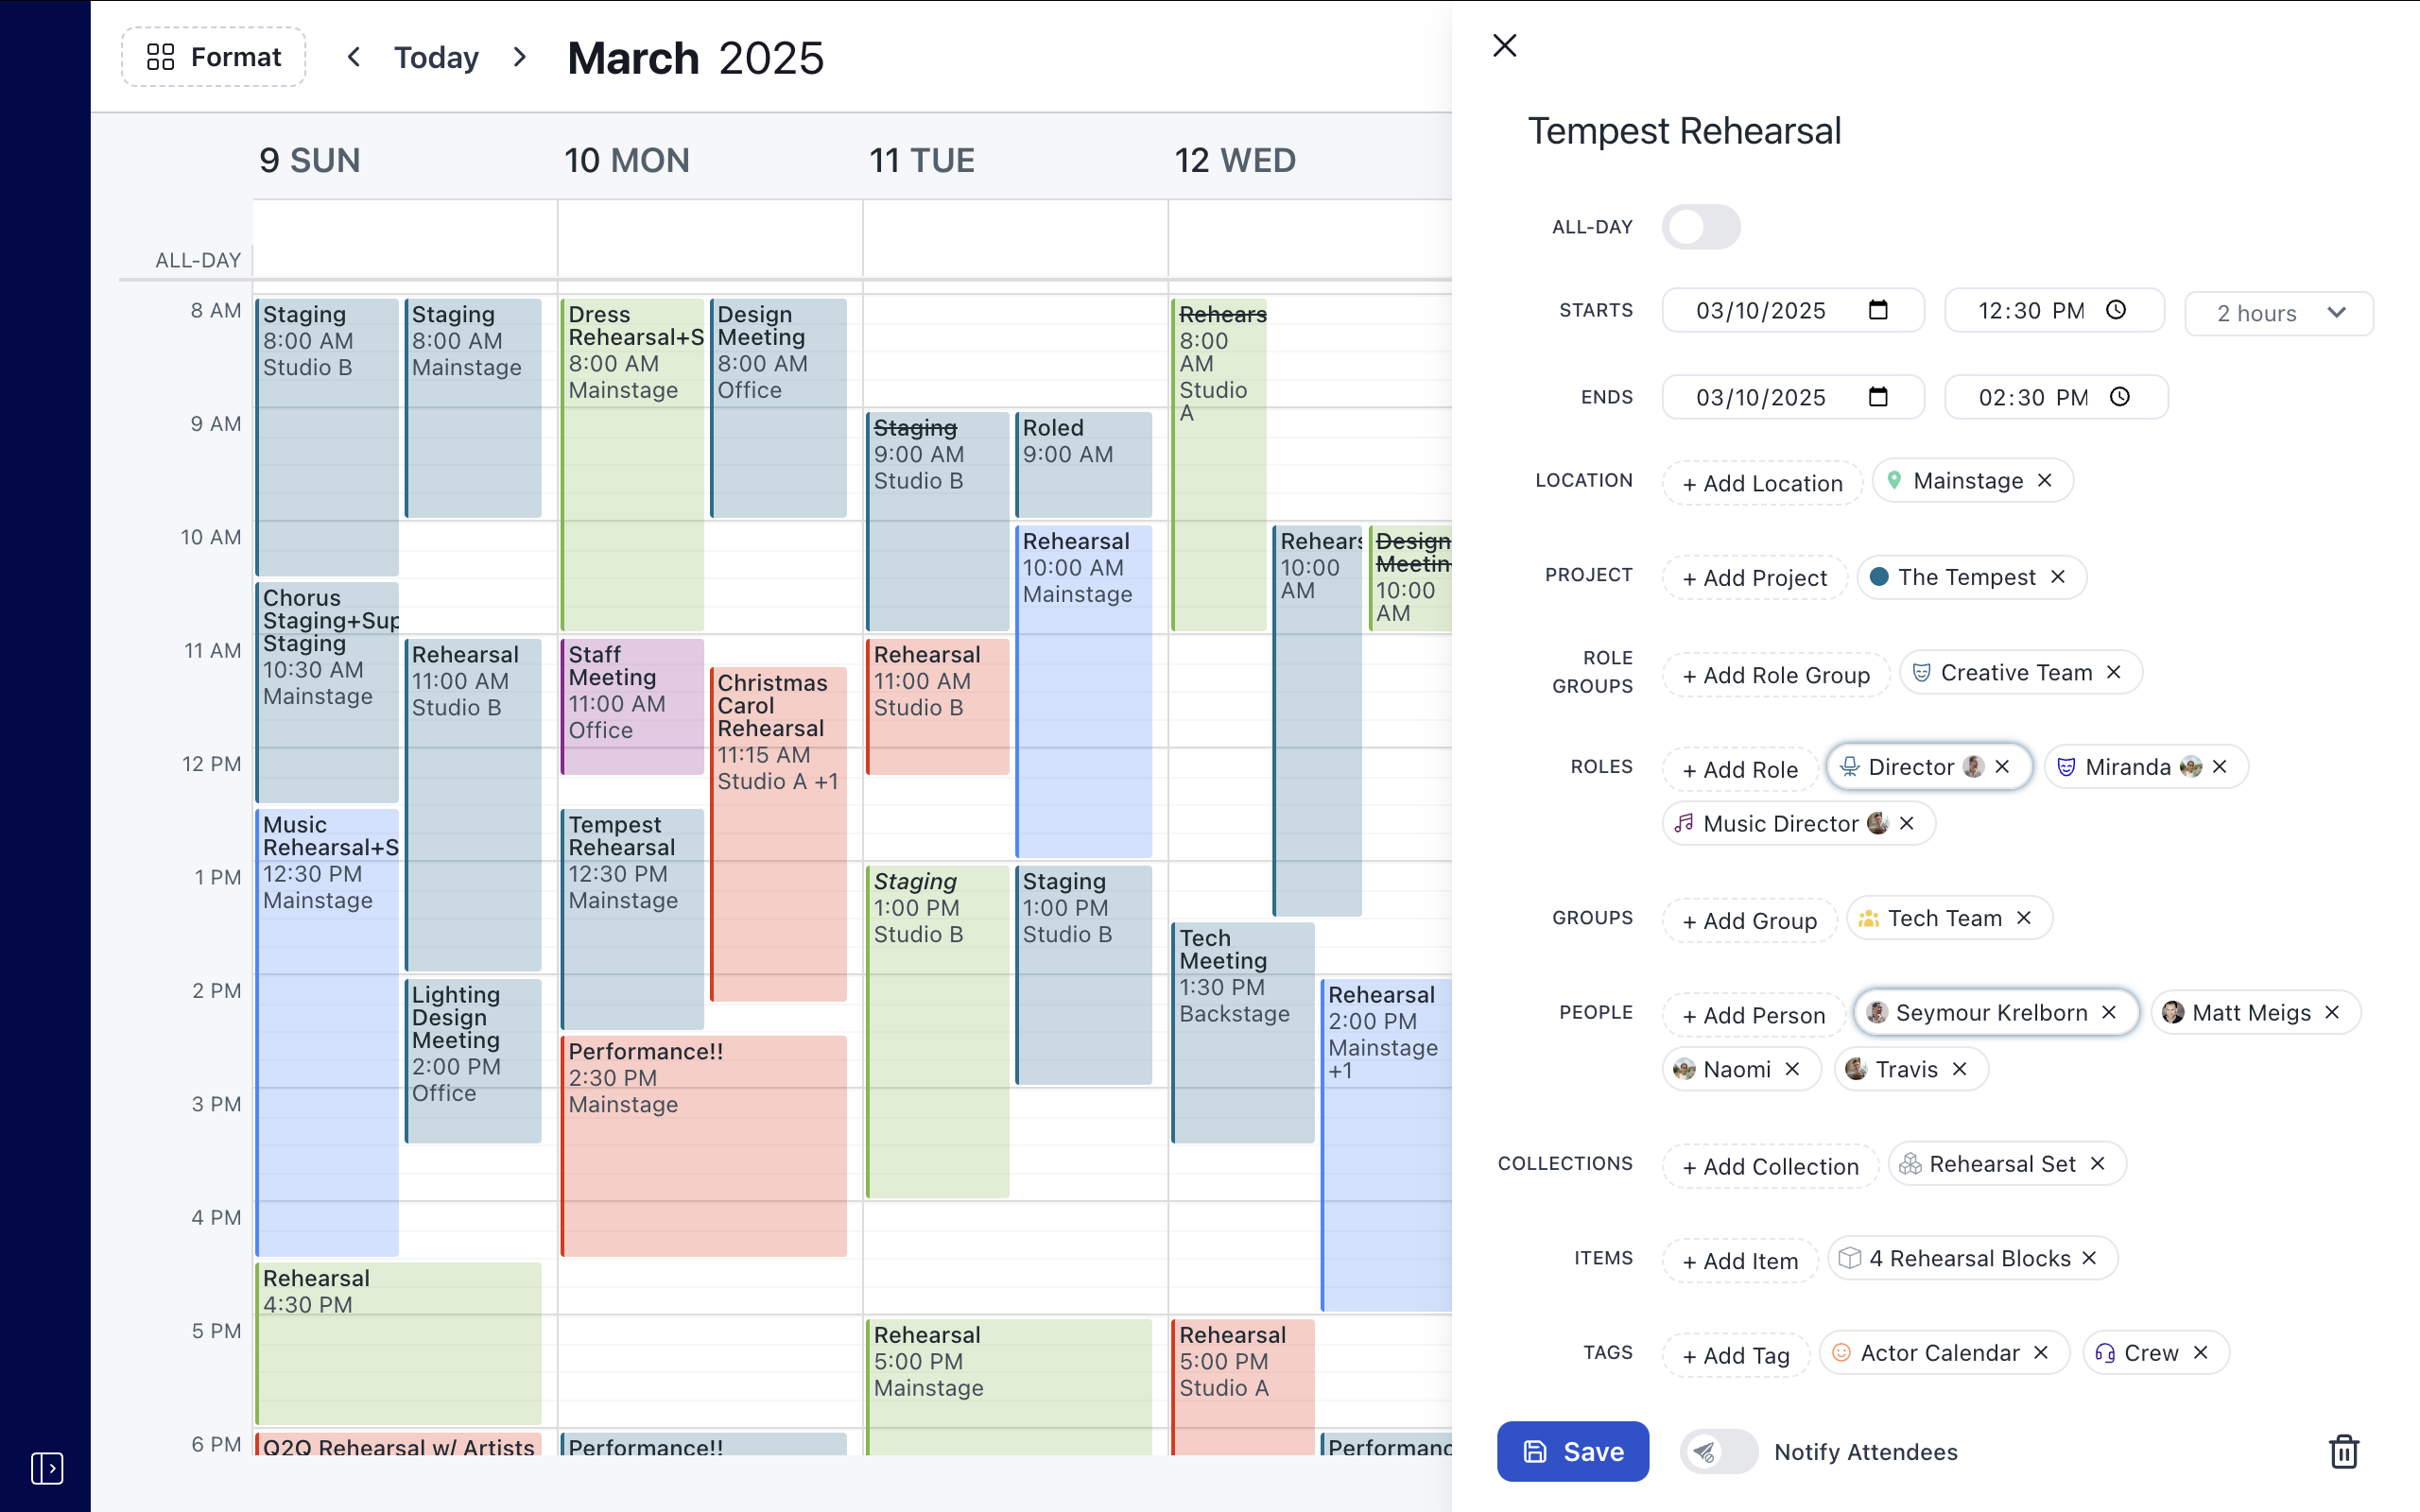
Task: Navigate to the next week with the right chevron
Action: [x=519, y=57]
